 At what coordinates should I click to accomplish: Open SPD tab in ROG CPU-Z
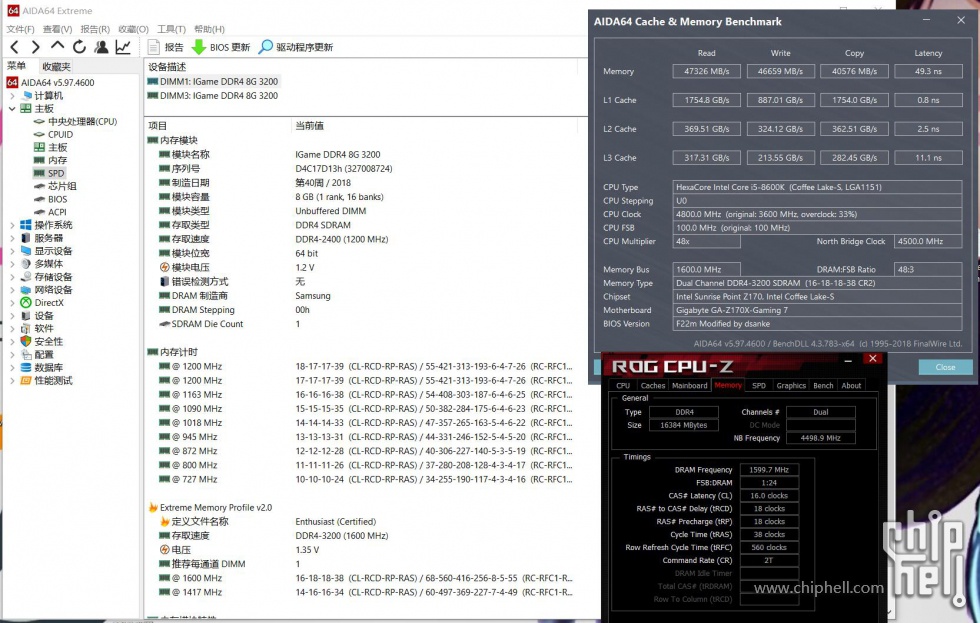[759, 386]
